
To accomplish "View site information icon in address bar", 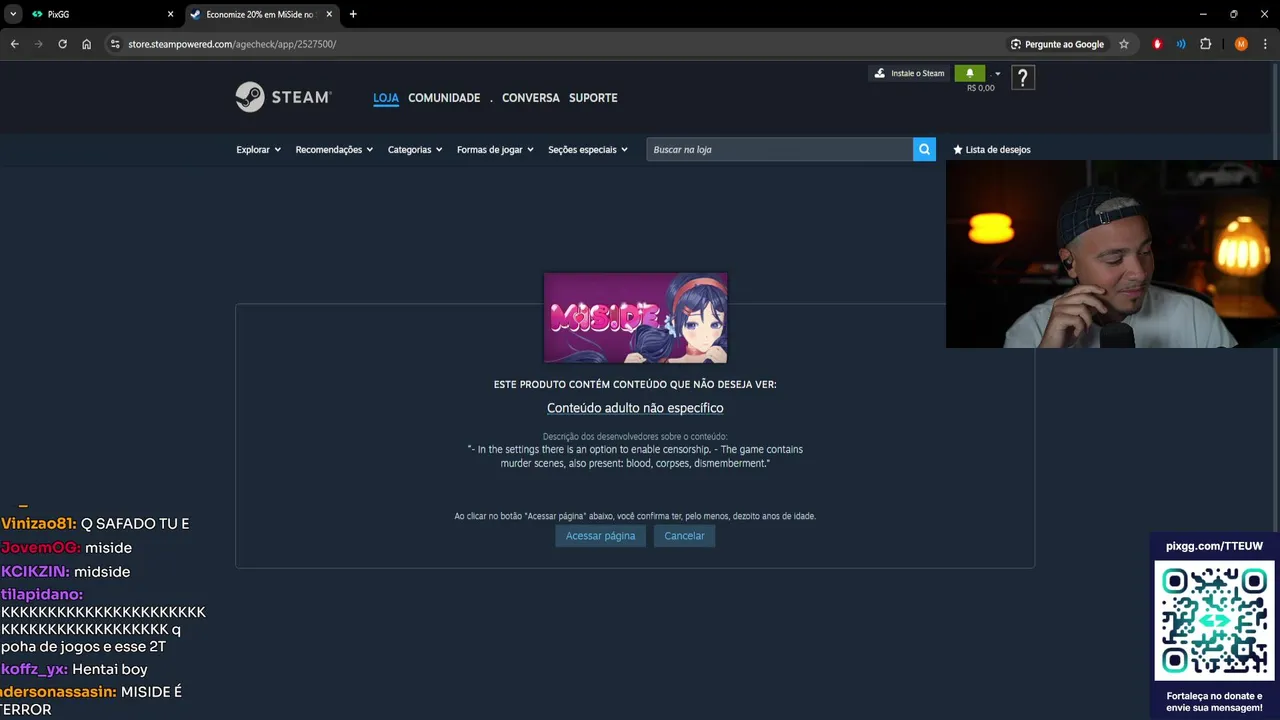I will tap(115, 44).
